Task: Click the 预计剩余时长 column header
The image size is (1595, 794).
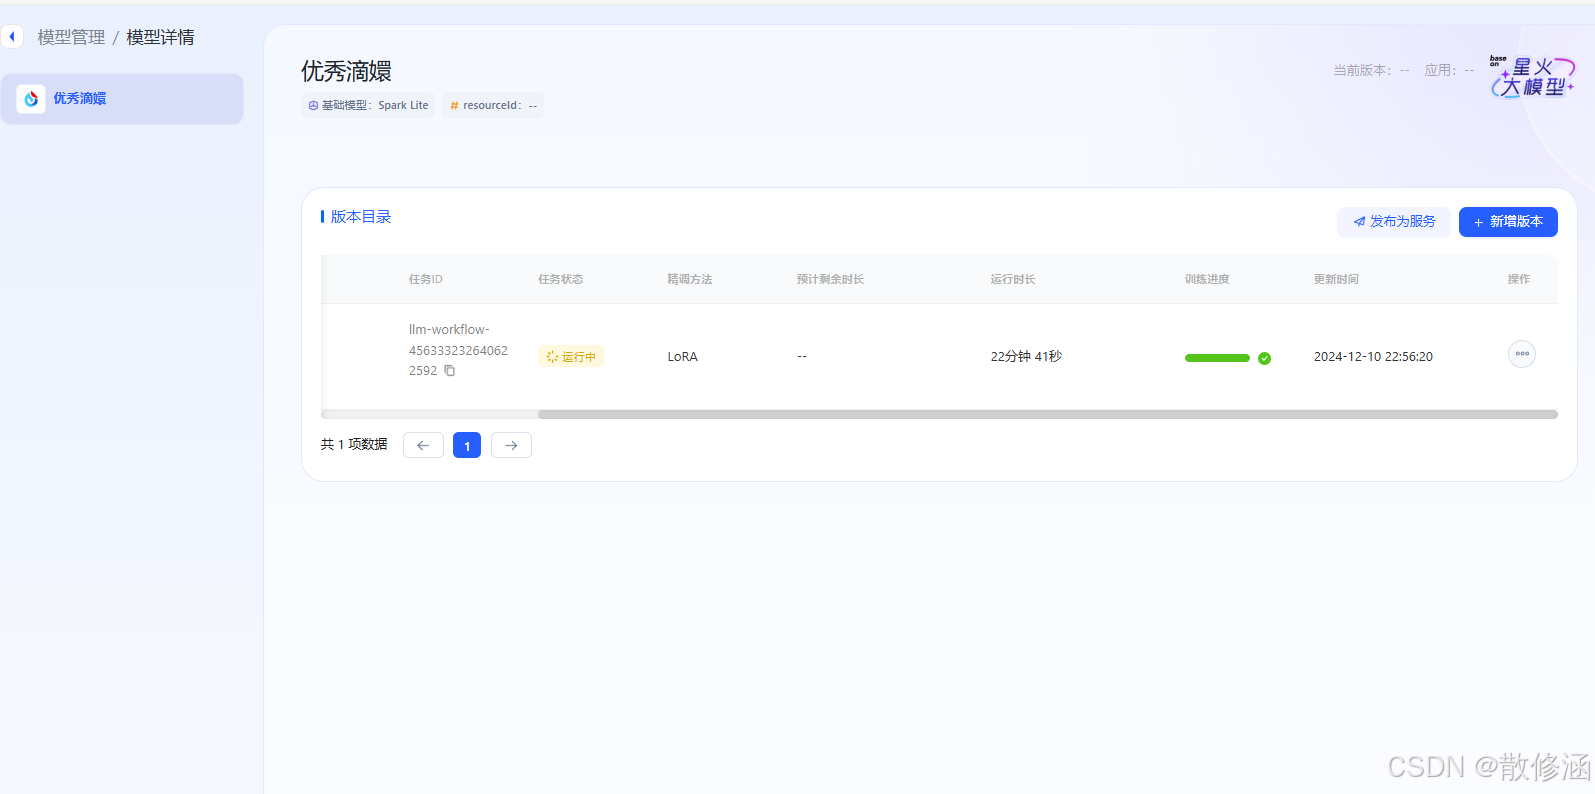Action: click(830, 279)
